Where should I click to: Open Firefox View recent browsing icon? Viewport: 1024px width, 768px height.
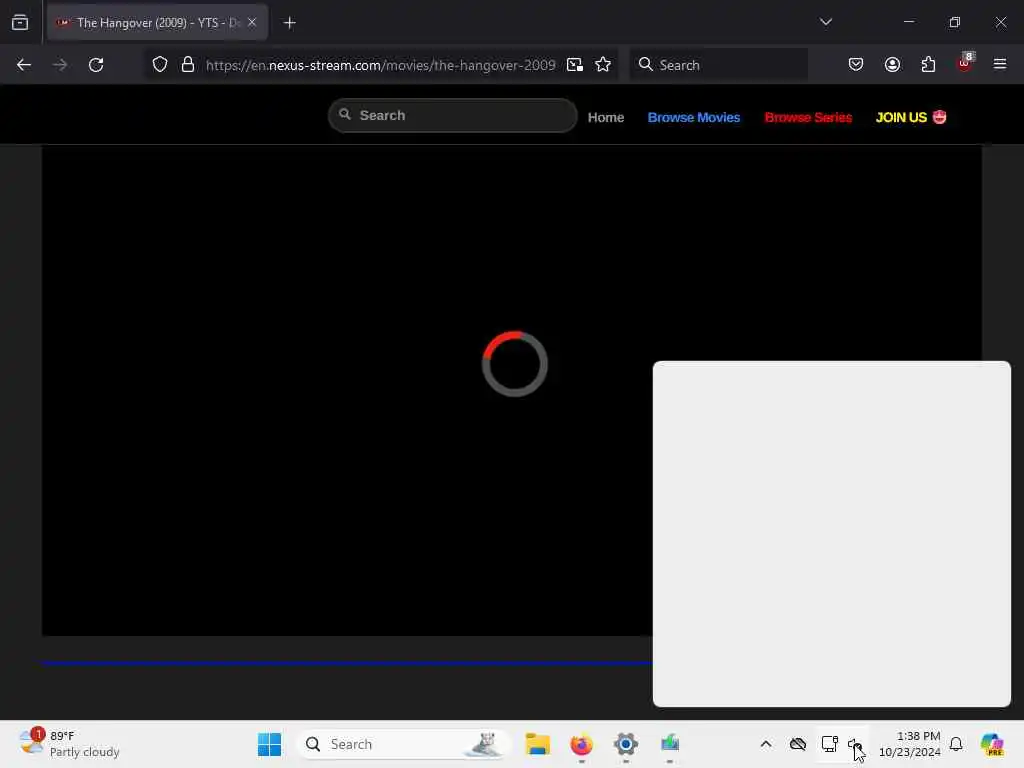[20, 23]
